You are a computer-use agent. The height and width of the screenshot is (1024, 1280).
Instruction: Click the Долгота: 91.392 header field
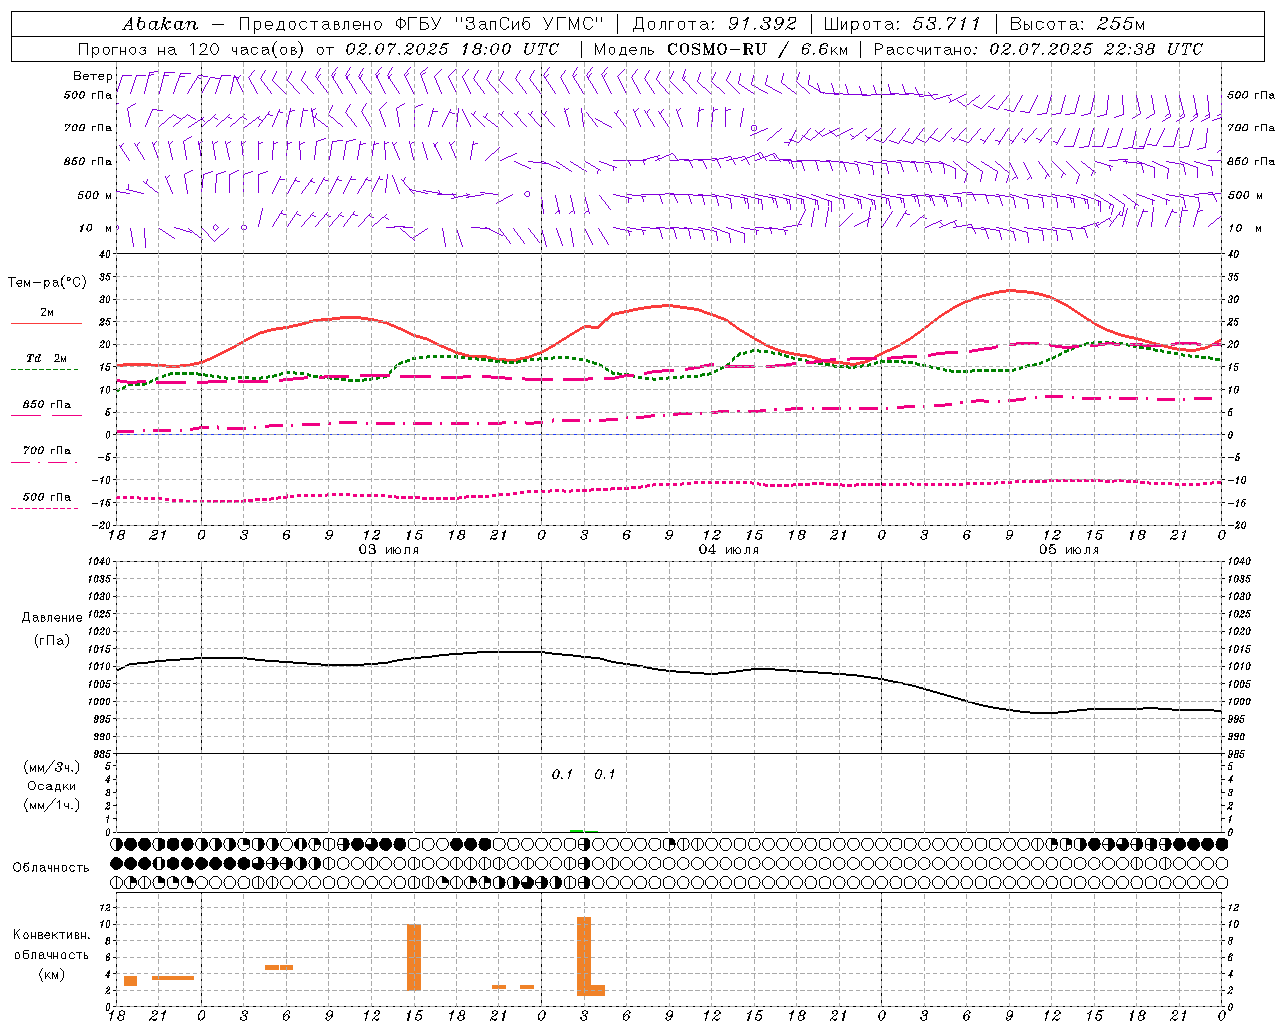pos(715,23)
